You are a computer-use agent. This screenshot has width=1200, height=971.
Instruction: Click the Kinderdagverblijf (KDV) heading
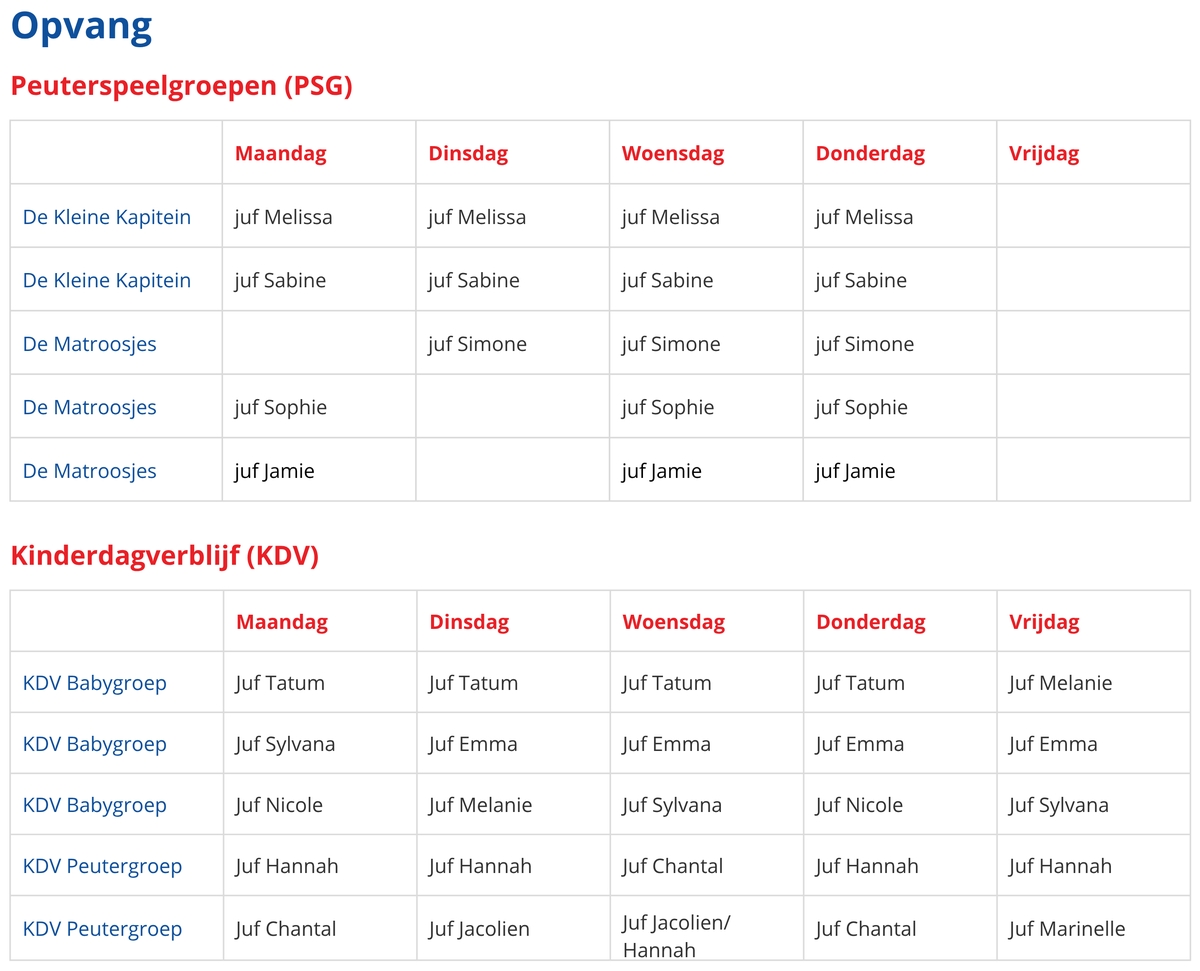[165, 556]
